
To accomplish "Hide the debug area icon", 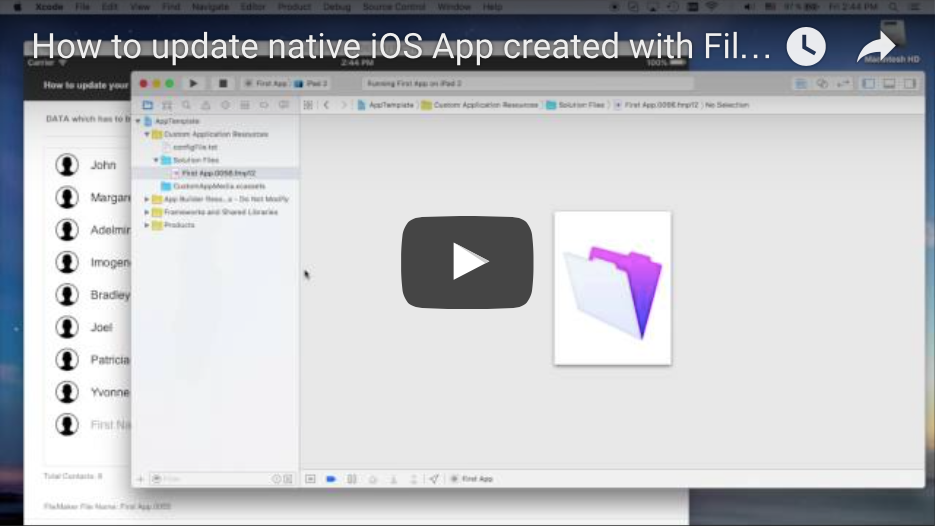I will click(x=310, y=479).
